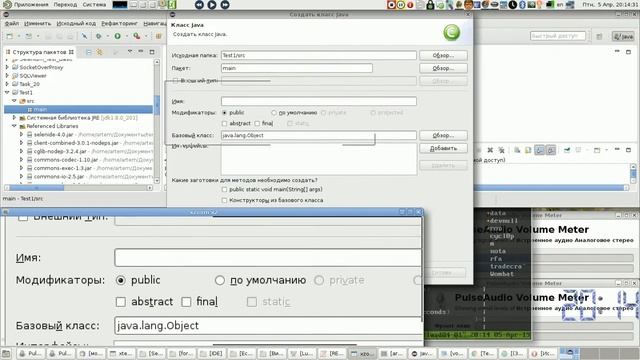Open the Run button dropdown arrow

pos(126,36)
